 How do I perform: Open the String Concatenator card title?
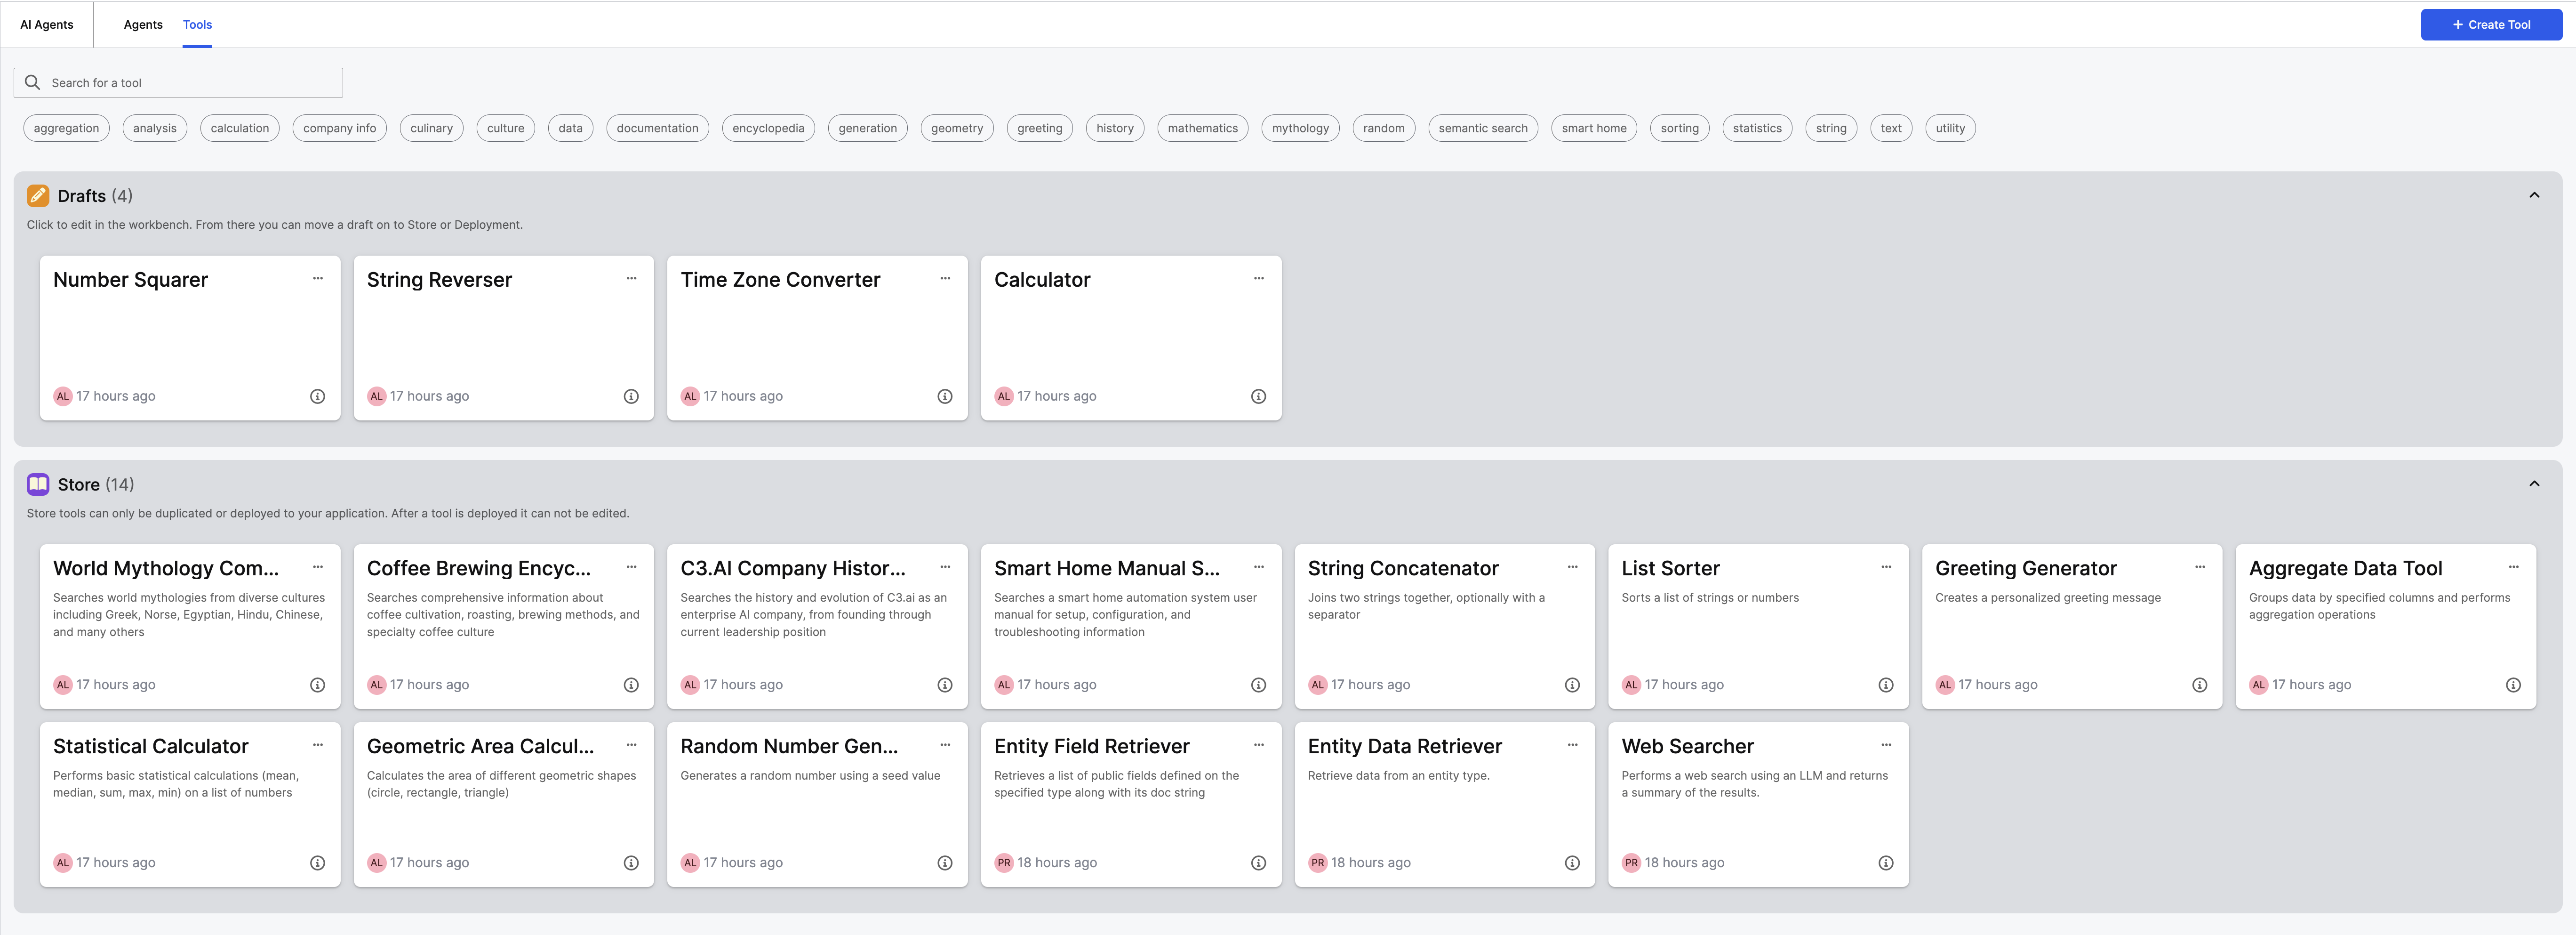[x=1403, y=568]
